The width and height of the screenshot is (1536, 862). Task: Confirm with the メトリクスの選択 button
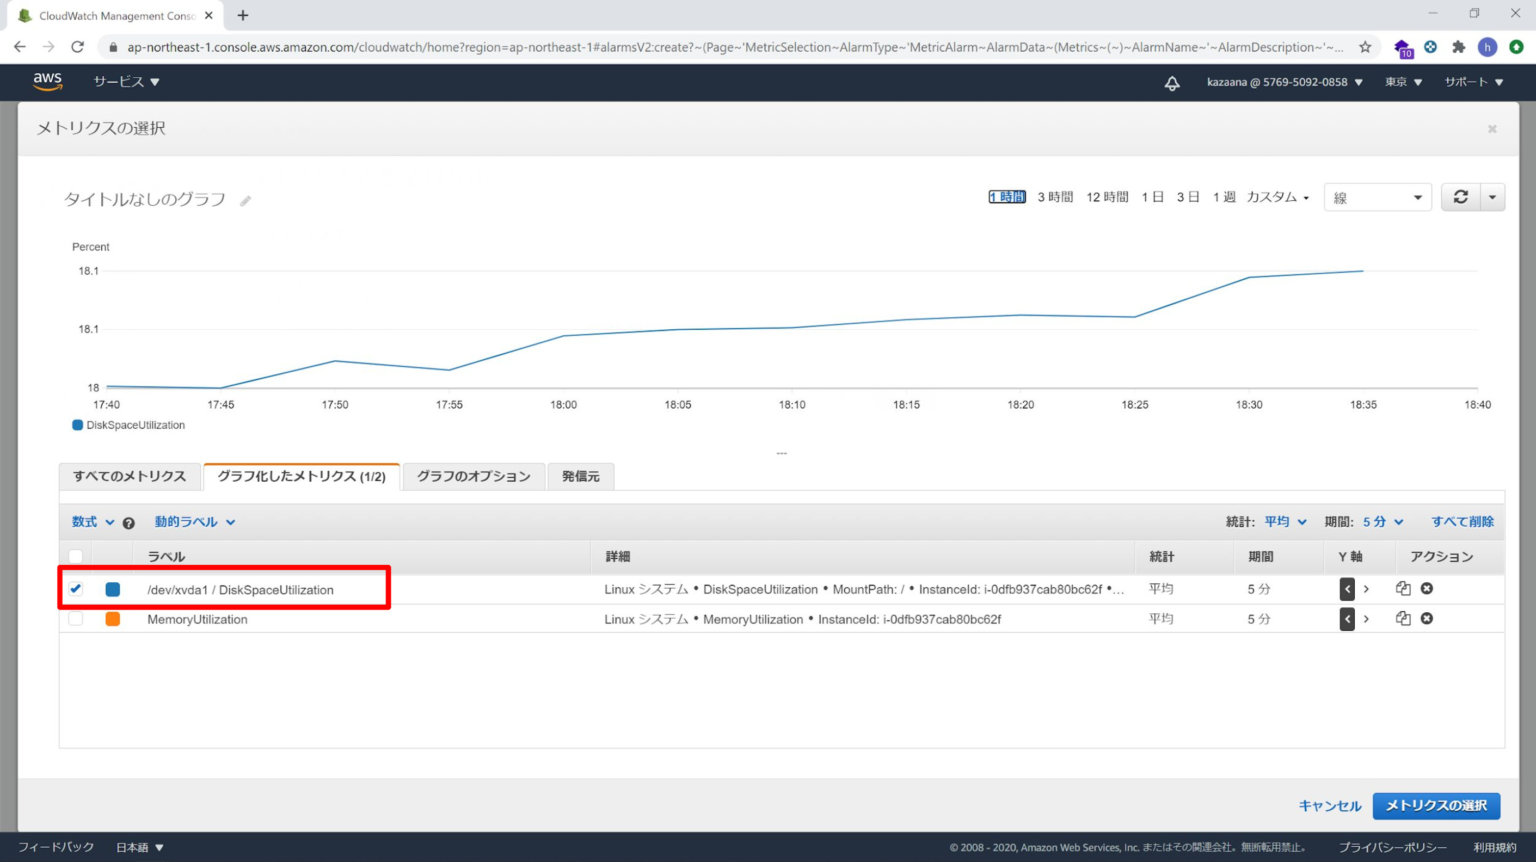(x=1436, y=805)
